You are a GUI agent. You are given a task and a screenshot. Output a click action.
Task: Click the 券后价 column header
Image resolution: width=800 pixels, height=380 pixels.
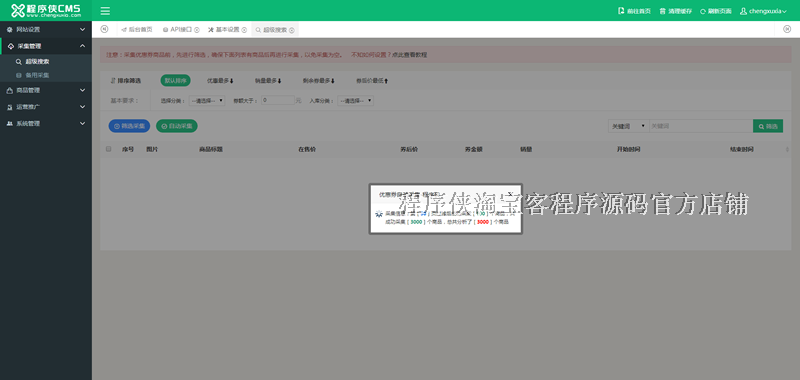click(x=409, y=149)
